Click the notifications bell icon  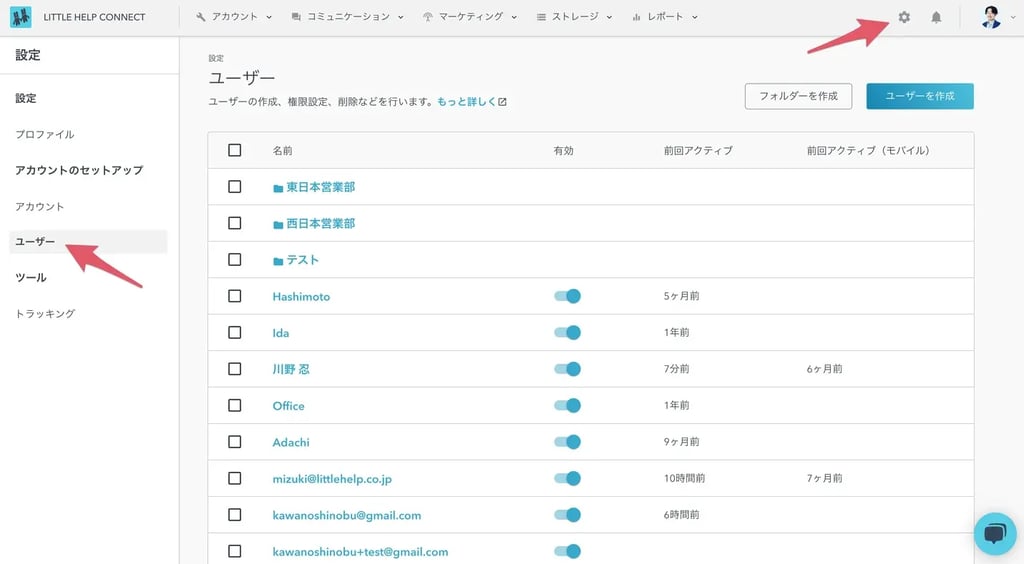pyautogui.click(x=936, y=17)
